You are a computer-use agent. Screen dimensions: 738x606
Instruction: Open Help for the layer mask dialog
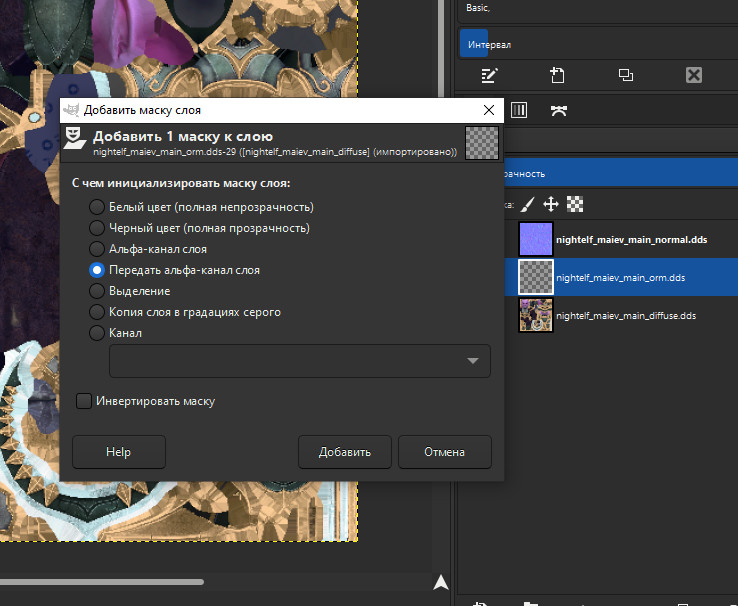[x=119, y=452]
